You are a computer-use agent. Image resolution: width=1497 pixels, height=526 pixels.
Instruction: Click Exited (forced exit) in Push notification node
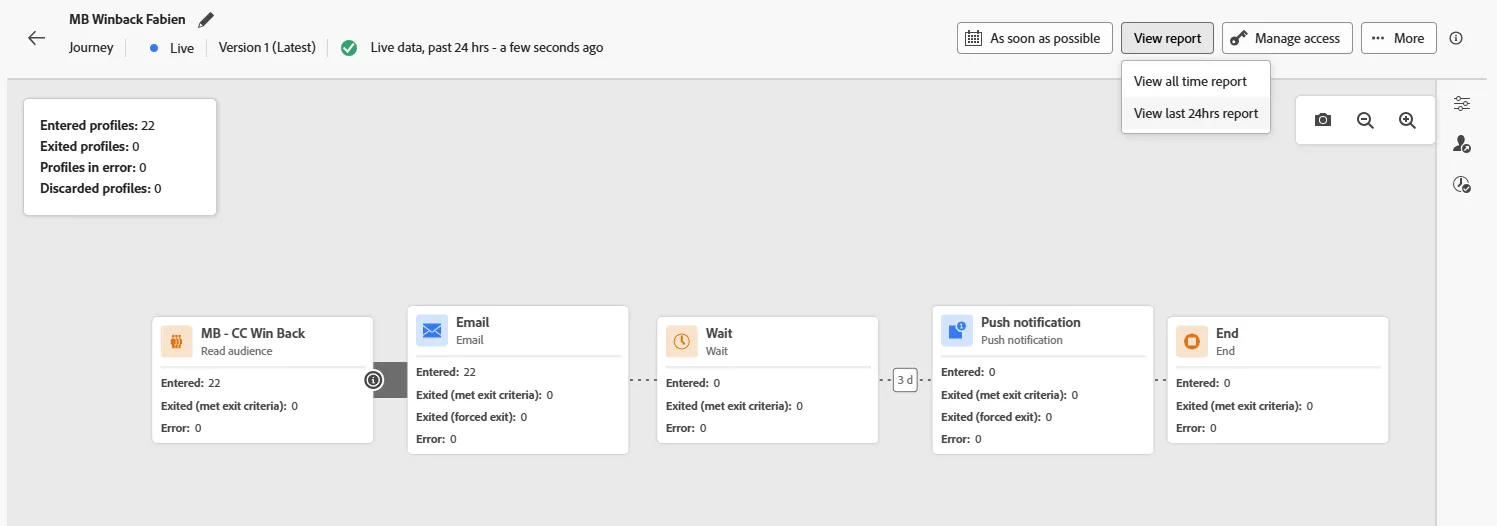[996, 417]
